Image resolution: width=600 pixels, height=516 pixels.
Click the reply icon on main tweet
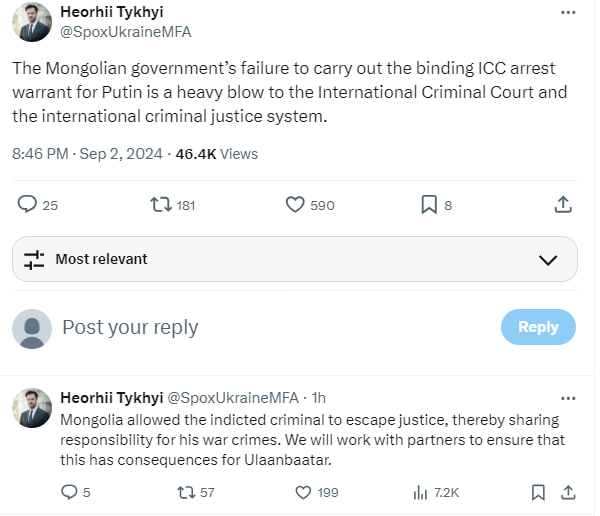tap(28, 204)
